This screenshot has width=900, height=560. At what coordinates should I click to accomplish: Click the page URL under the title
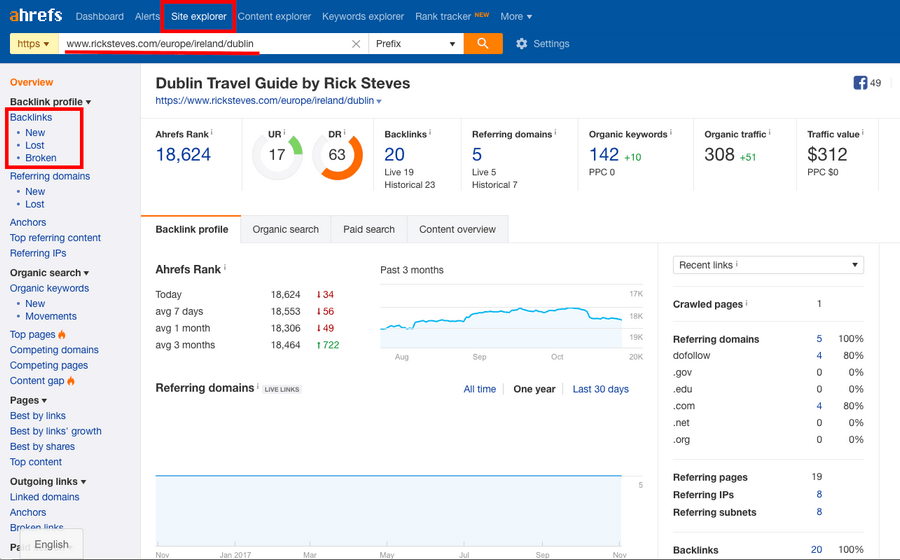coord(265,100)
